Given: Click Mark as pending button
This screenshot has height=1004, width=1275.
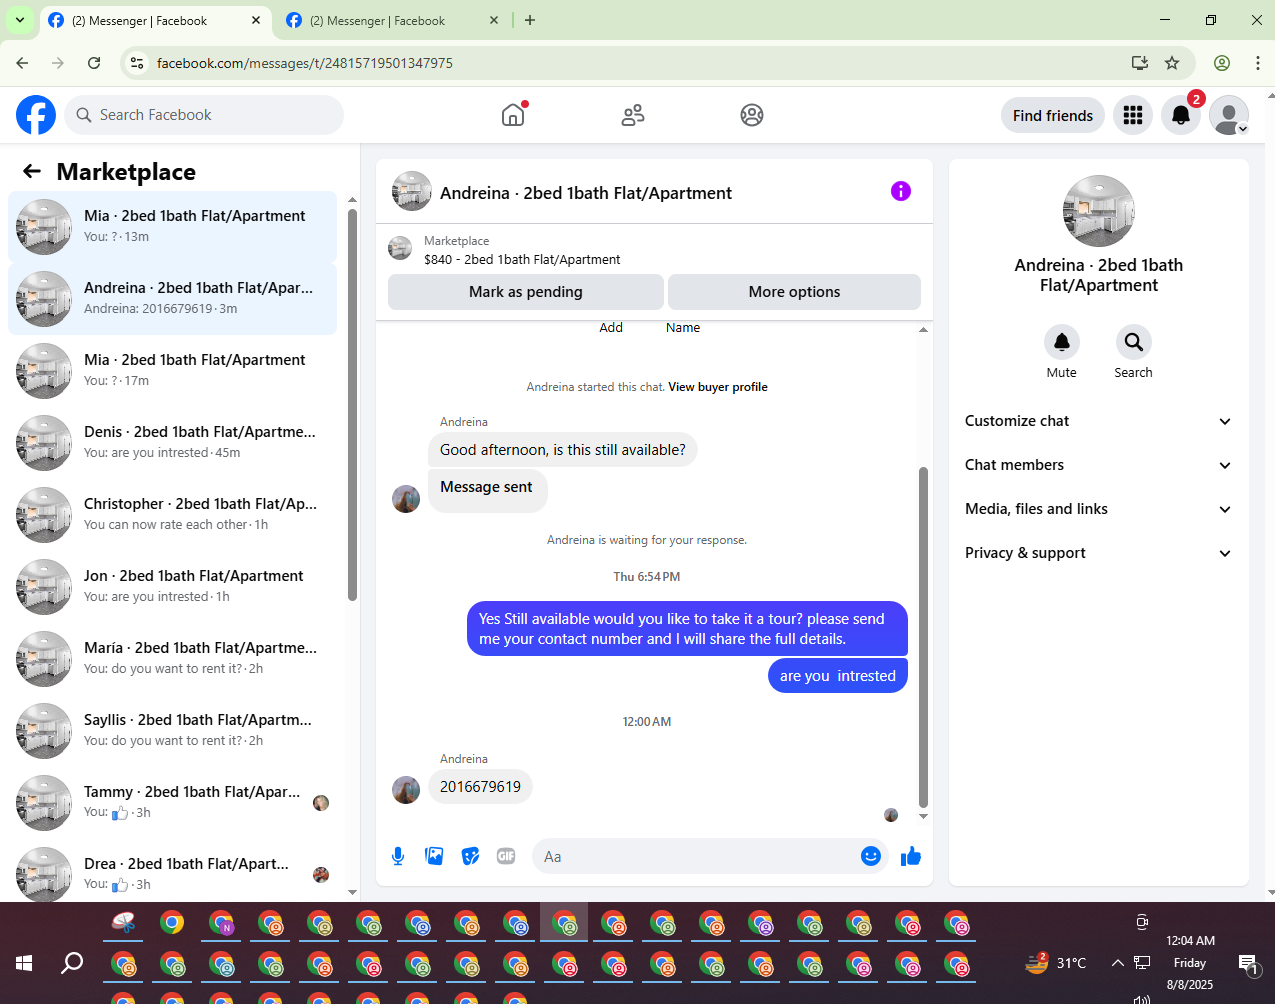Looking at the screenshot, I should 526,292.
